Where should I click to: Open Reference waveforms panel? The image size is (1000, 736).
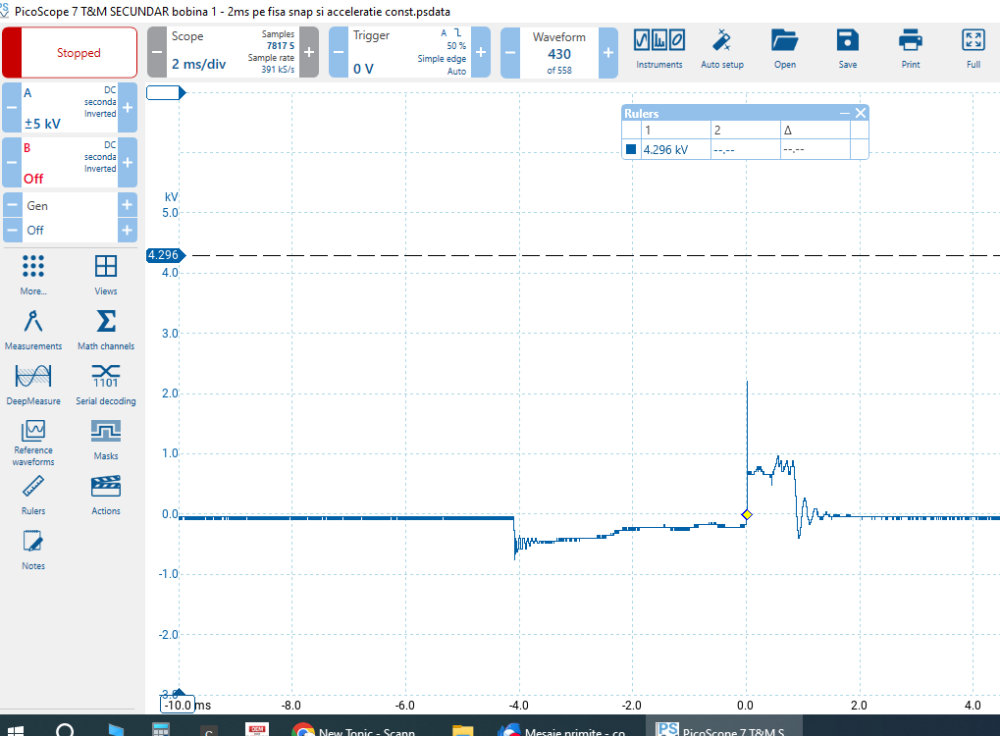[33, 440]
